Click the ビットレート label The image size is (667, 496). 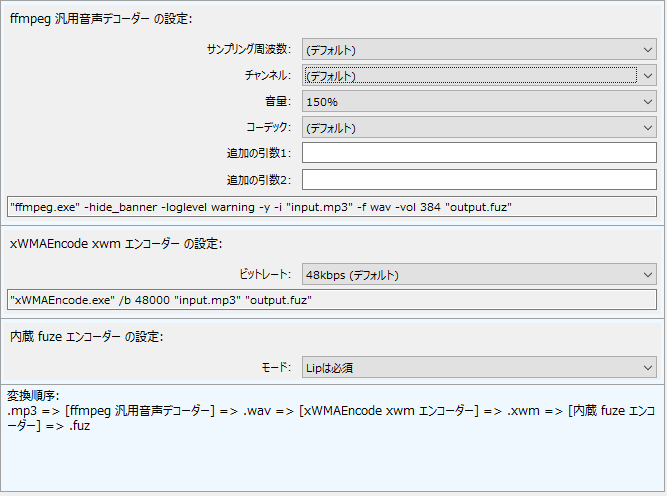265,275
